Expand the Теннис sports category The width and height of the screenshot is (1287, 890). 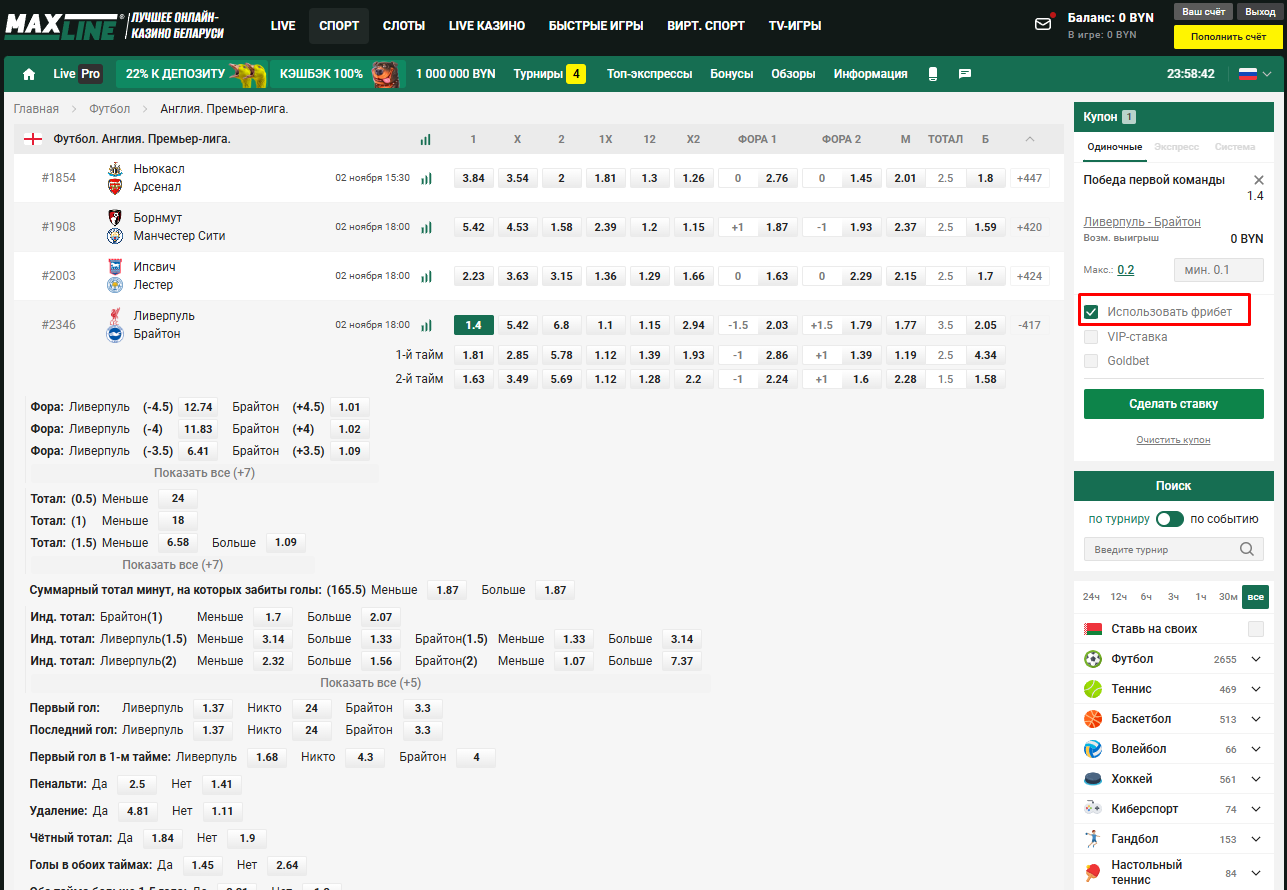tap(1256, 689)
